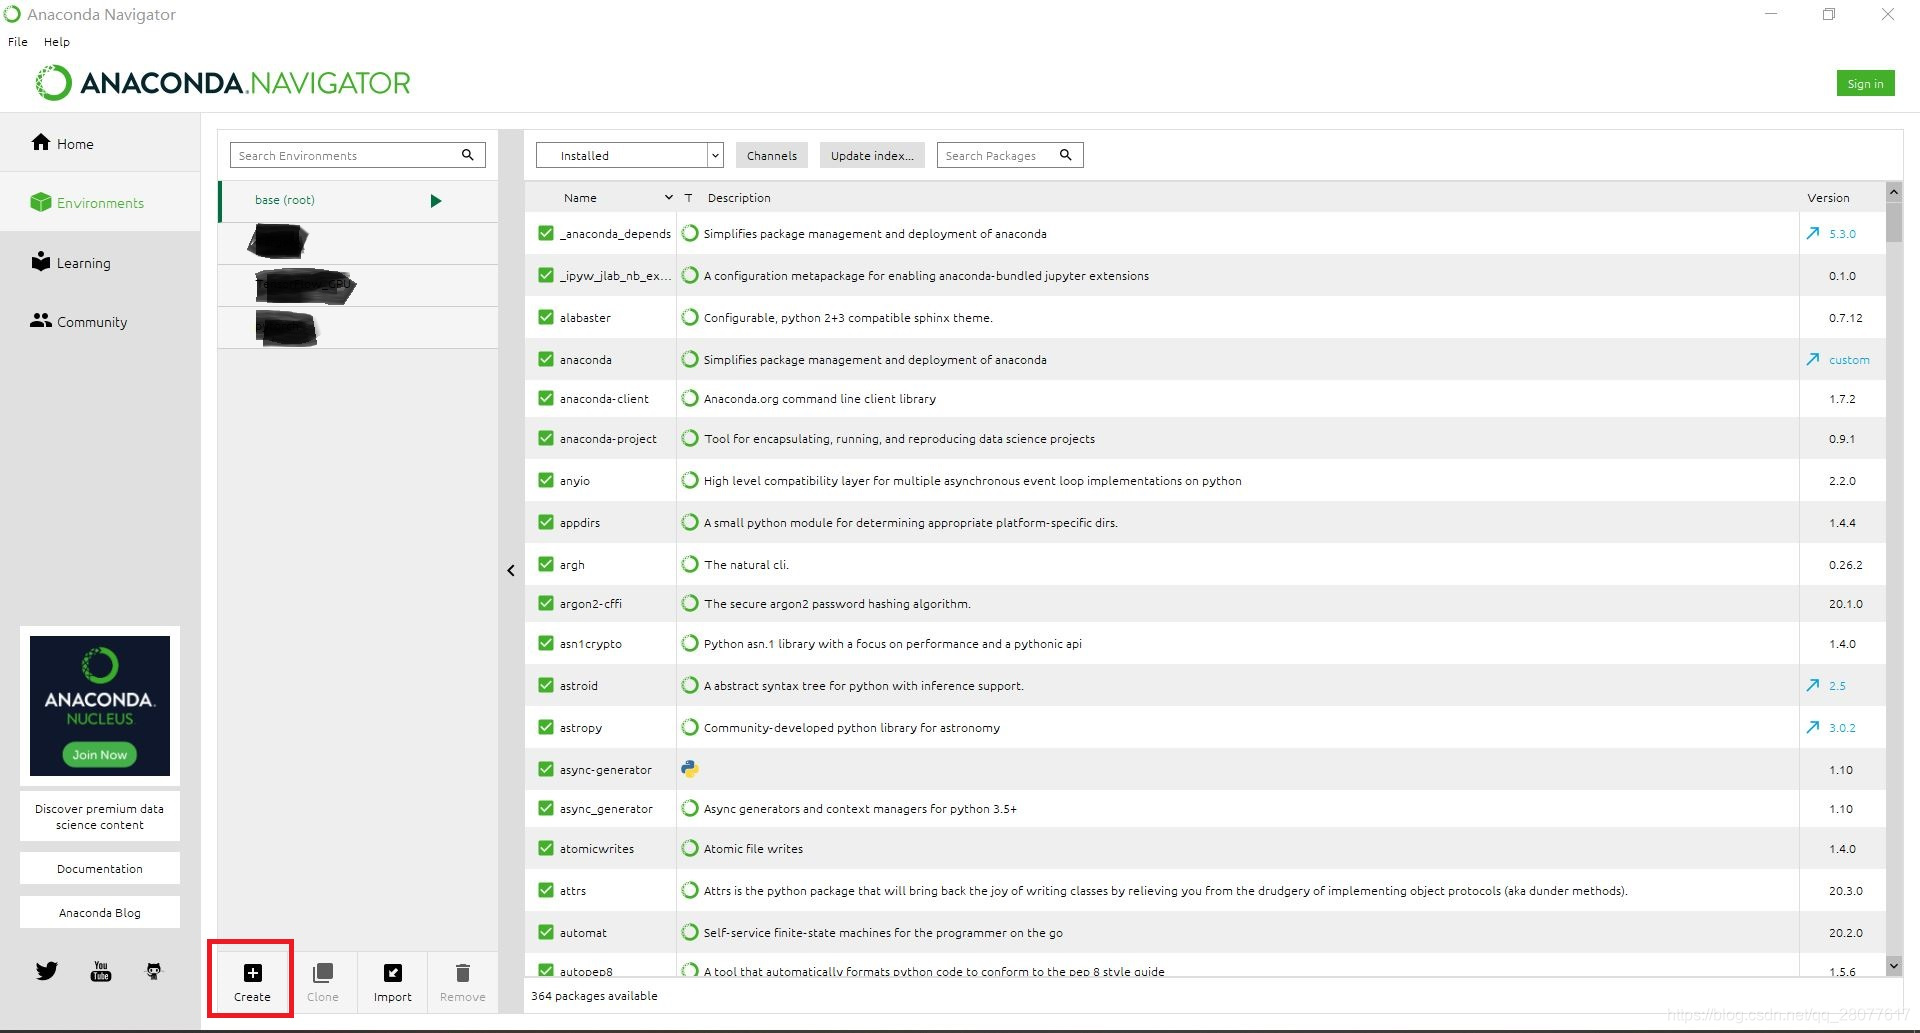The height and width of the screenshot is (1033, 1920).
Task: Click the Create environment plus icon
Action: click(253, 973)
